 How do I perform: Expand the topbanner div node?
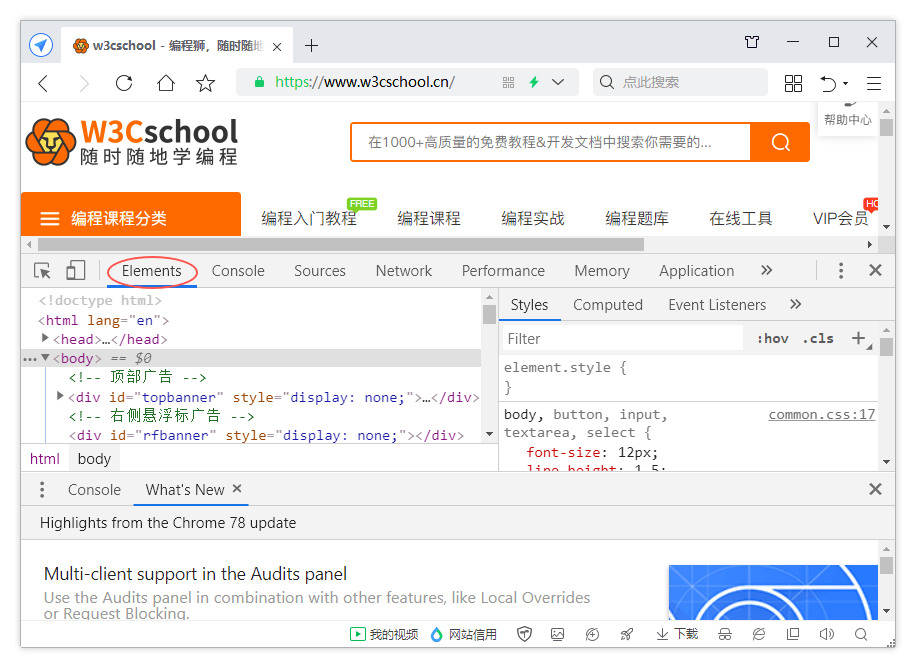coord(60,396)
